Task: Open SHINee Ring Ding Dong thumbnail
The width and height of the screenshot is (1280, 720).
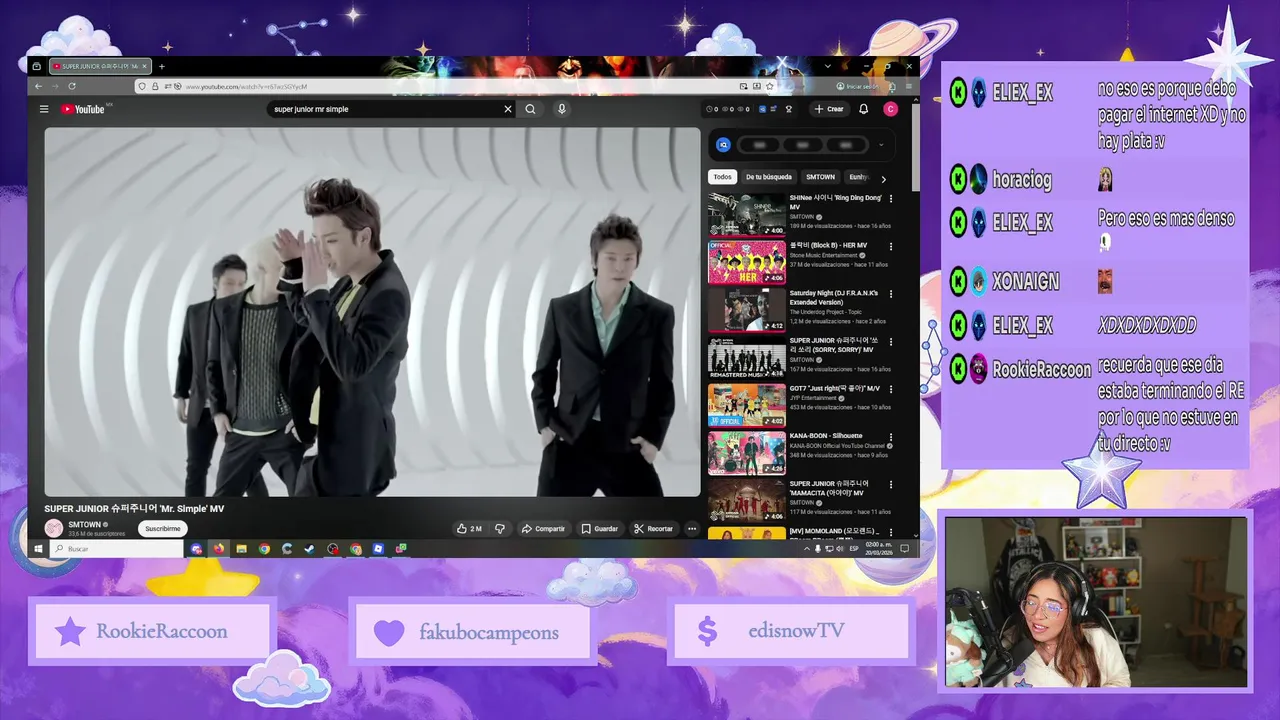Action: pyautogui.click(x=747, y=214)
